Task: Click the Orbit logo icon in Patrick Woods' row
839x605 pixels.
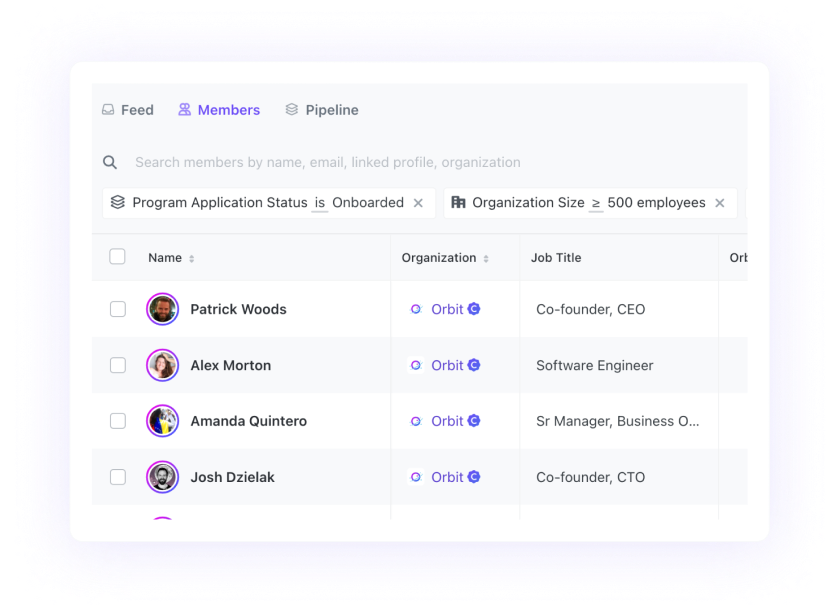Action: [x=416, y=309]
